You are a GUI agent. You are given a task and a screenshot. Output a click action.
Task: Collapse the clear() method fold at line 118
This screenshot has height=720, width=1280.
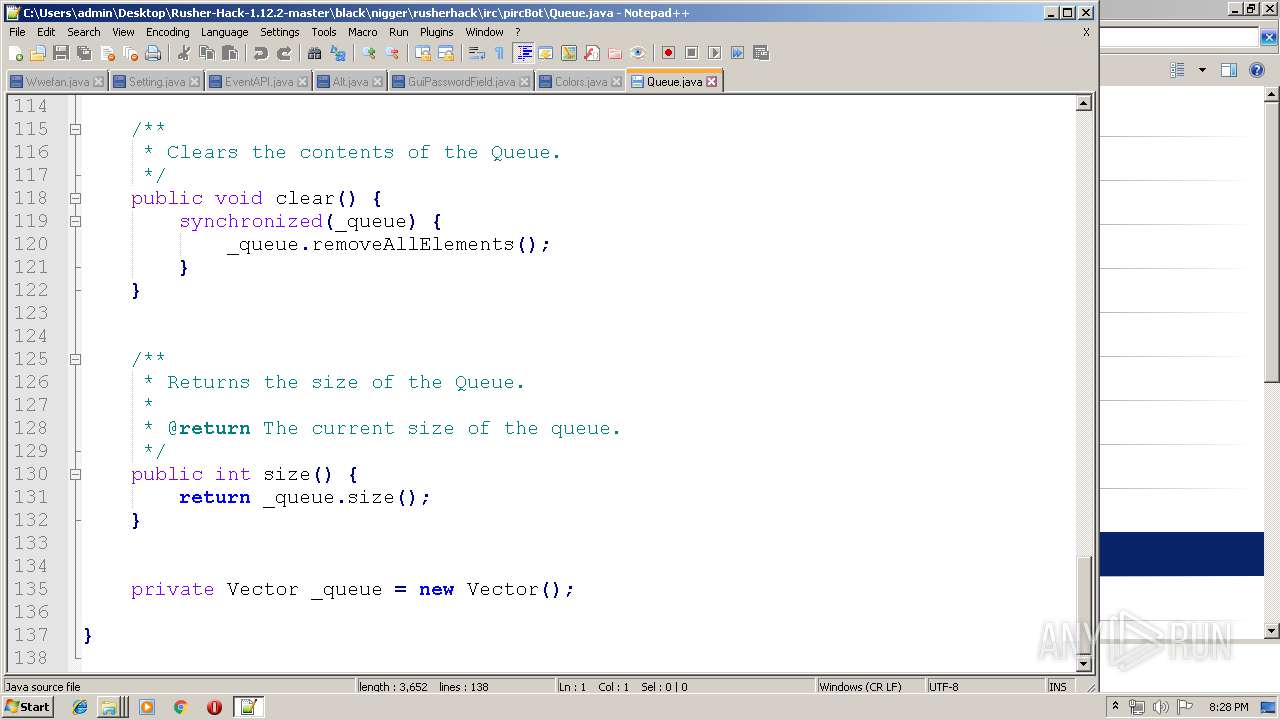coord(75,198)
